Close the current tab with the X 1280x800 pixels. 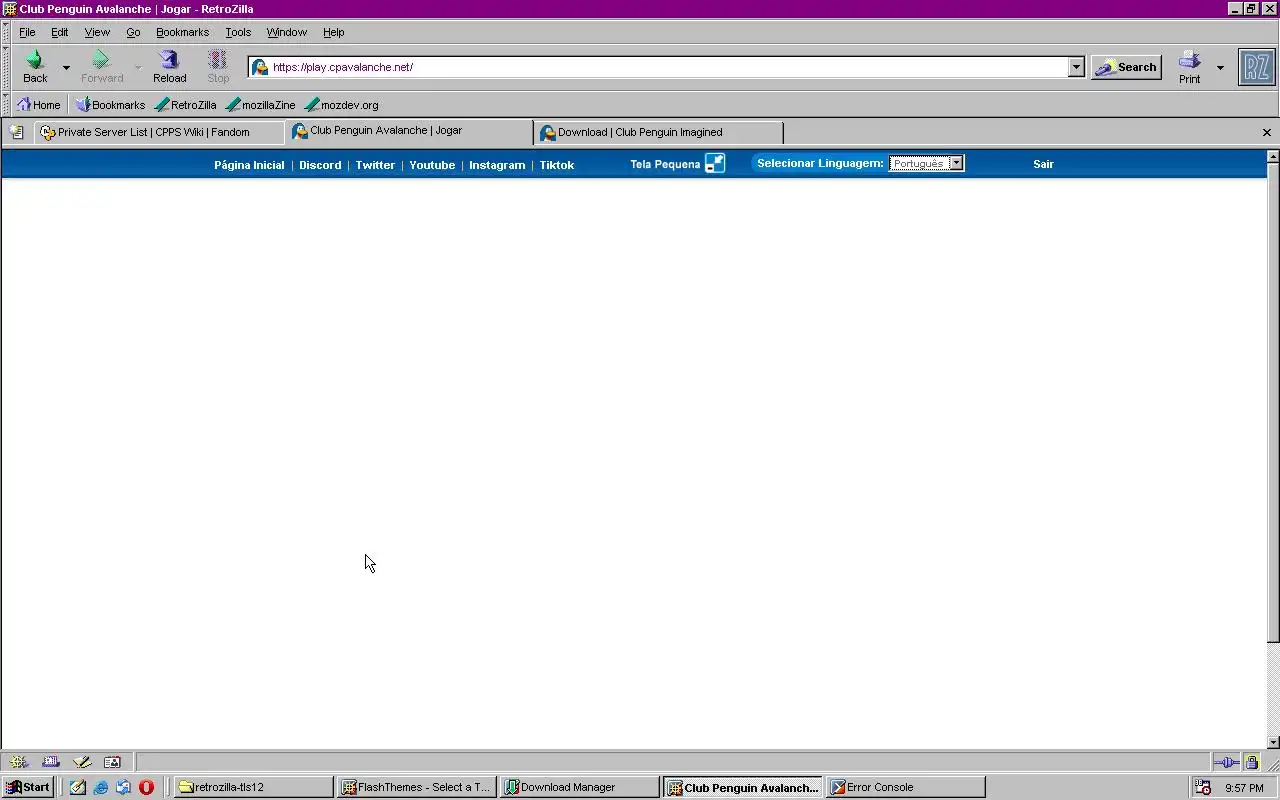[x=1266, y=132]
